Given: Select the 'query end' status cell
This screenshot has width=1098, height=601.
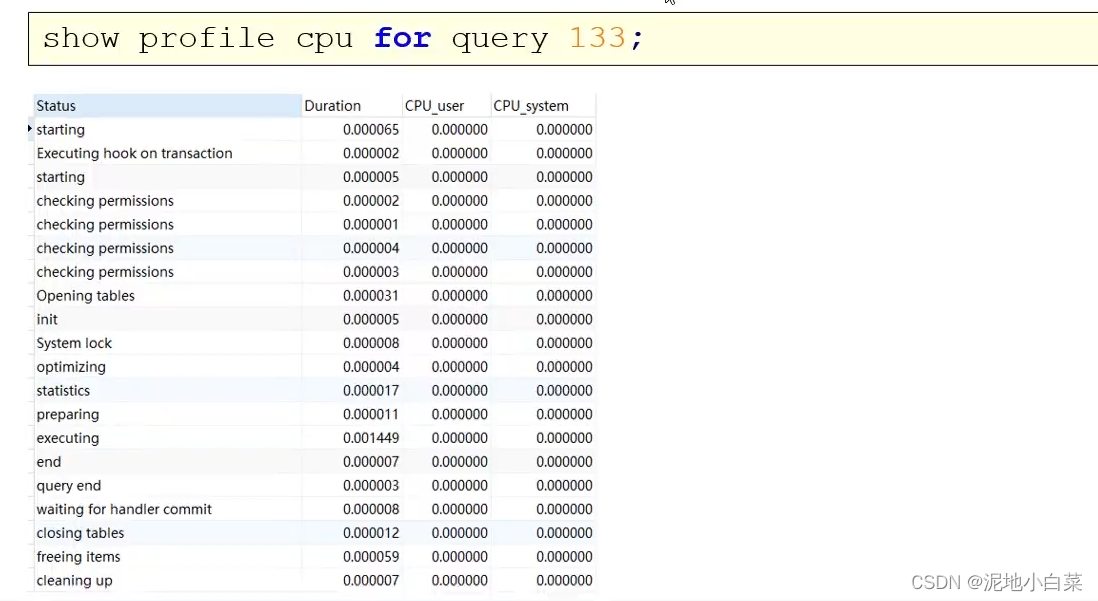Looking at the screenshot, I should tap(167, 485).
